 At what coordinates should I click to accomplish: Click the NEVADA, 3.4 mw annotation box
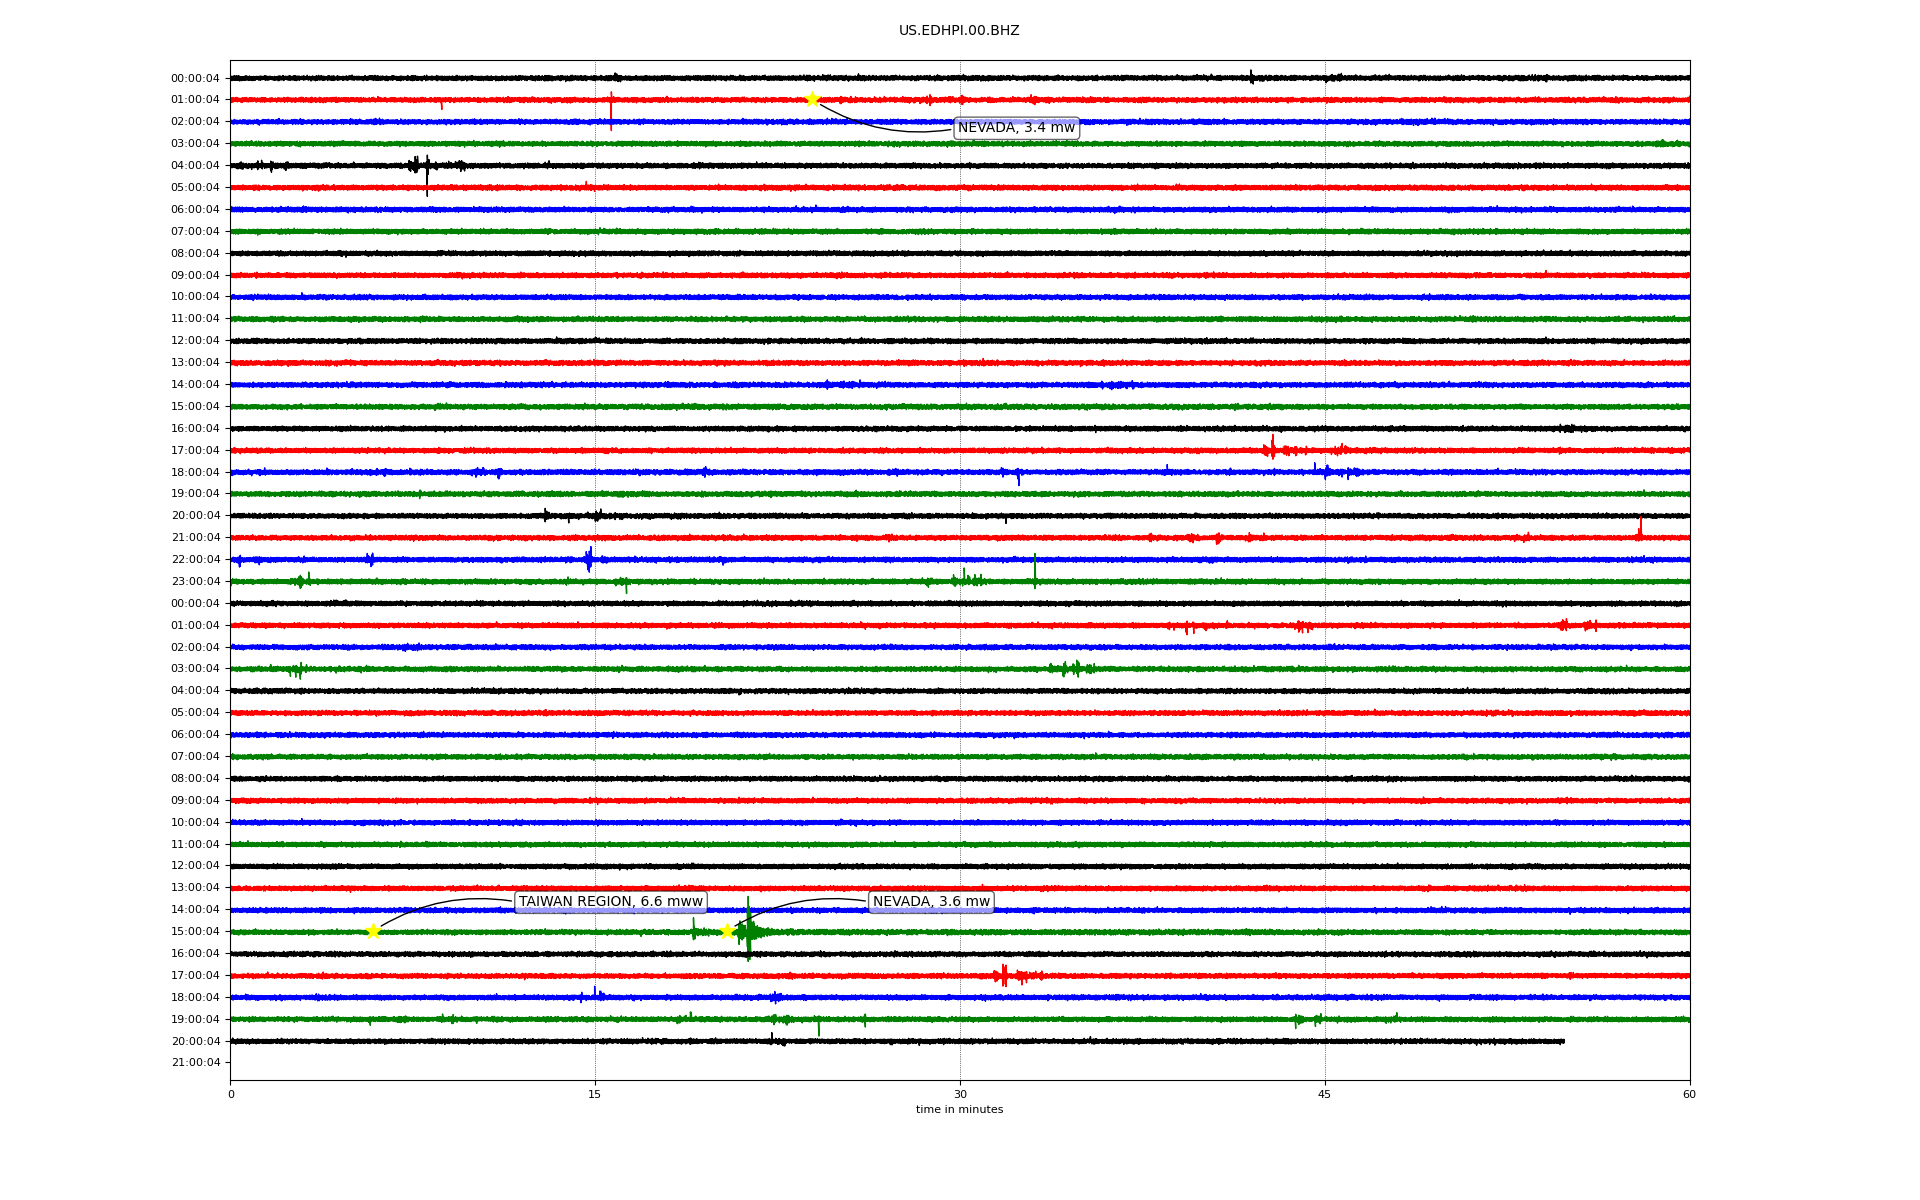coord(1016,128)
